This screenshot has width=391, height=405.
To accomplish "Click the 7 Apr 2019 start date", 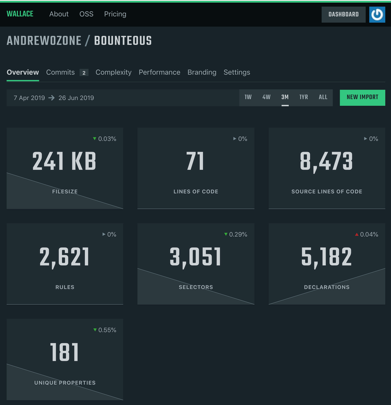I will (29, 98).
